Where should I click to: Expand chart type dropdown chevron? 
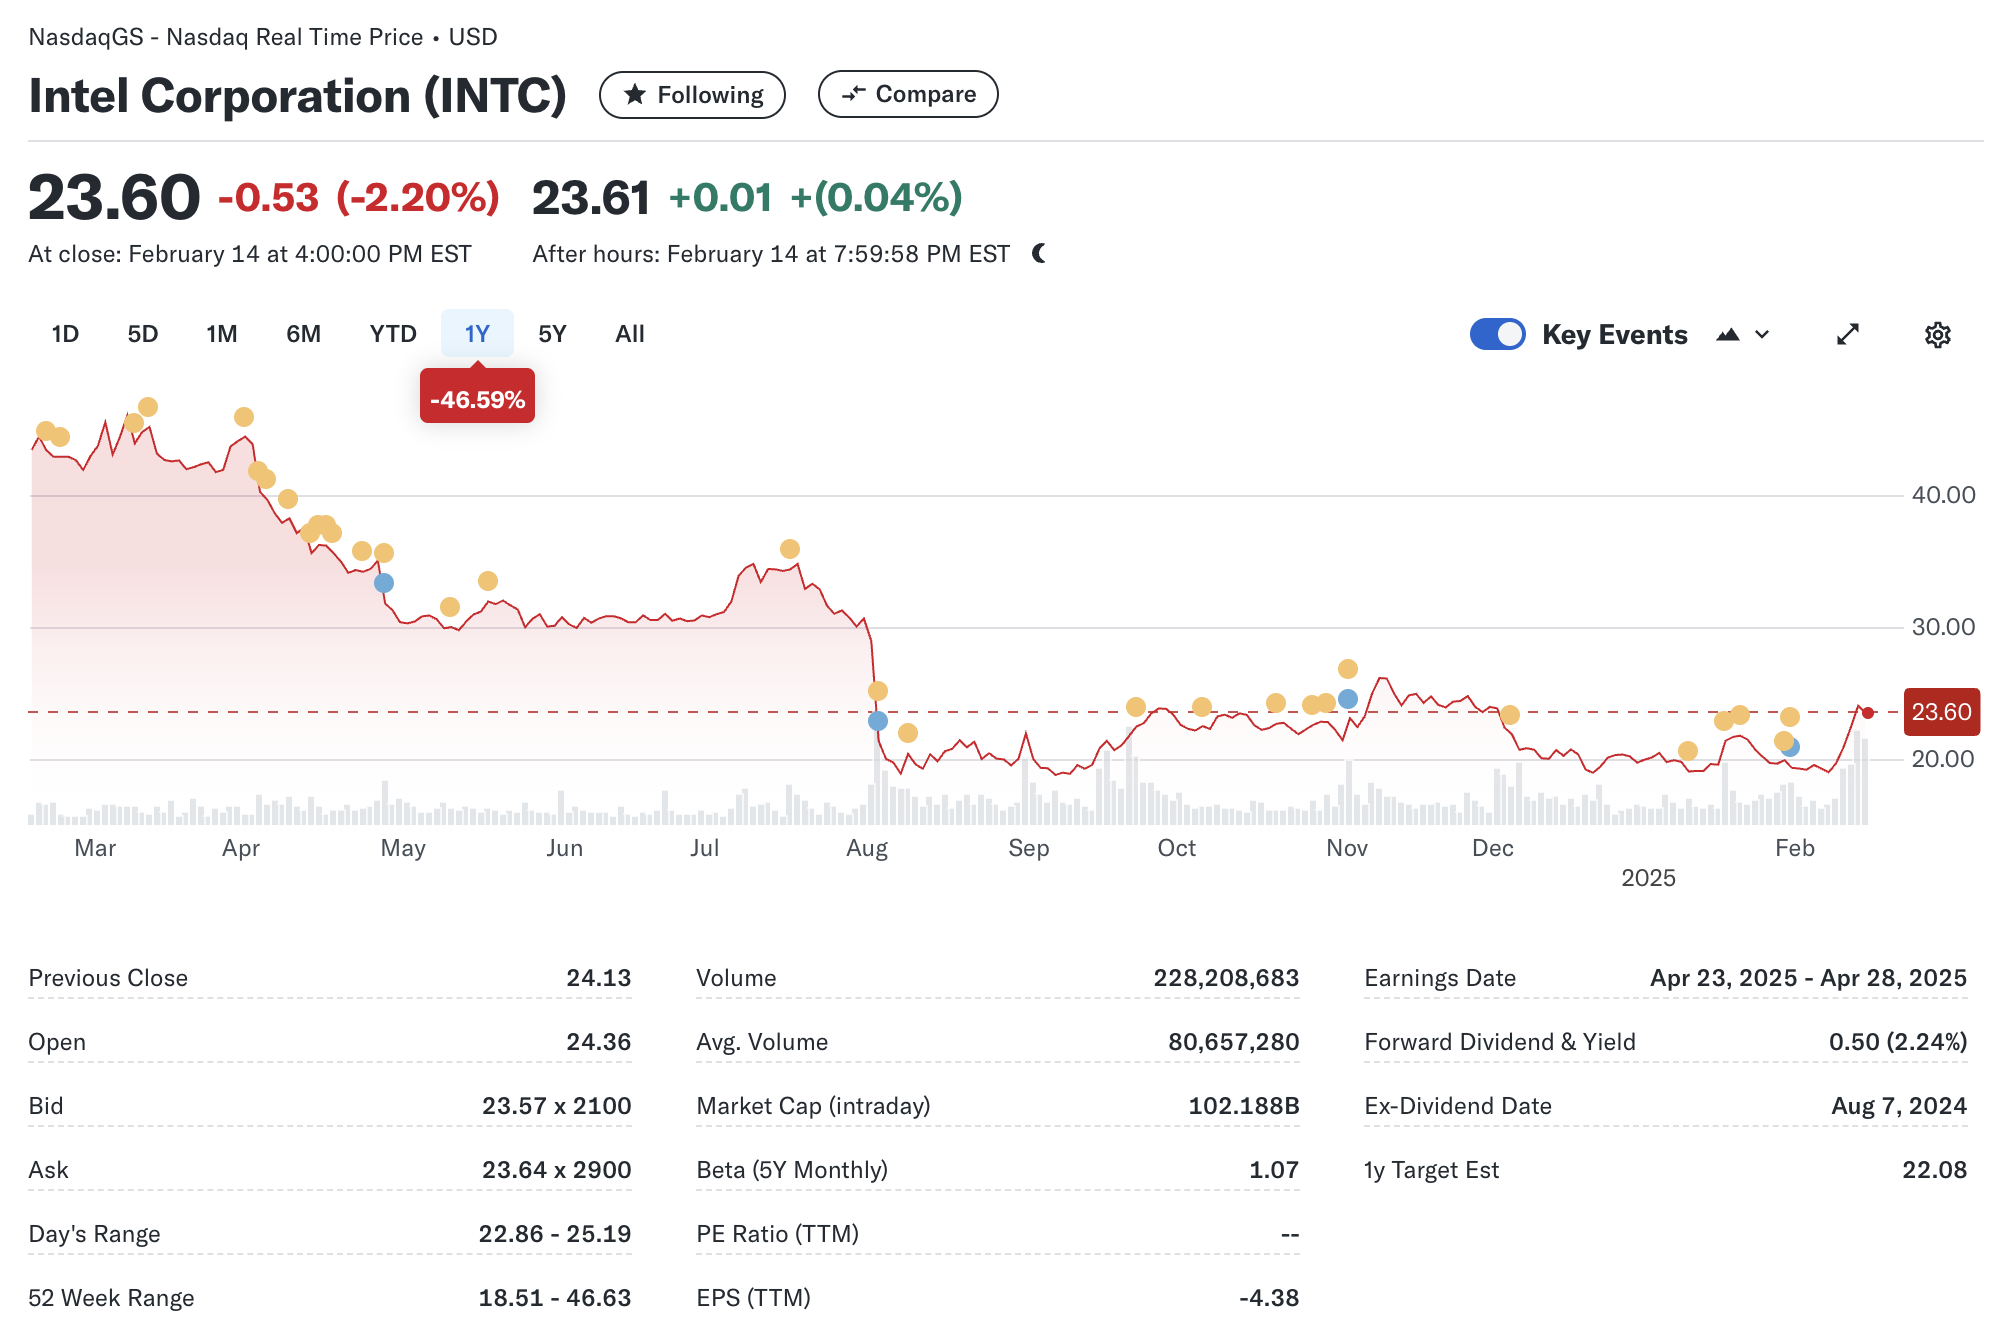[1762, 335]
